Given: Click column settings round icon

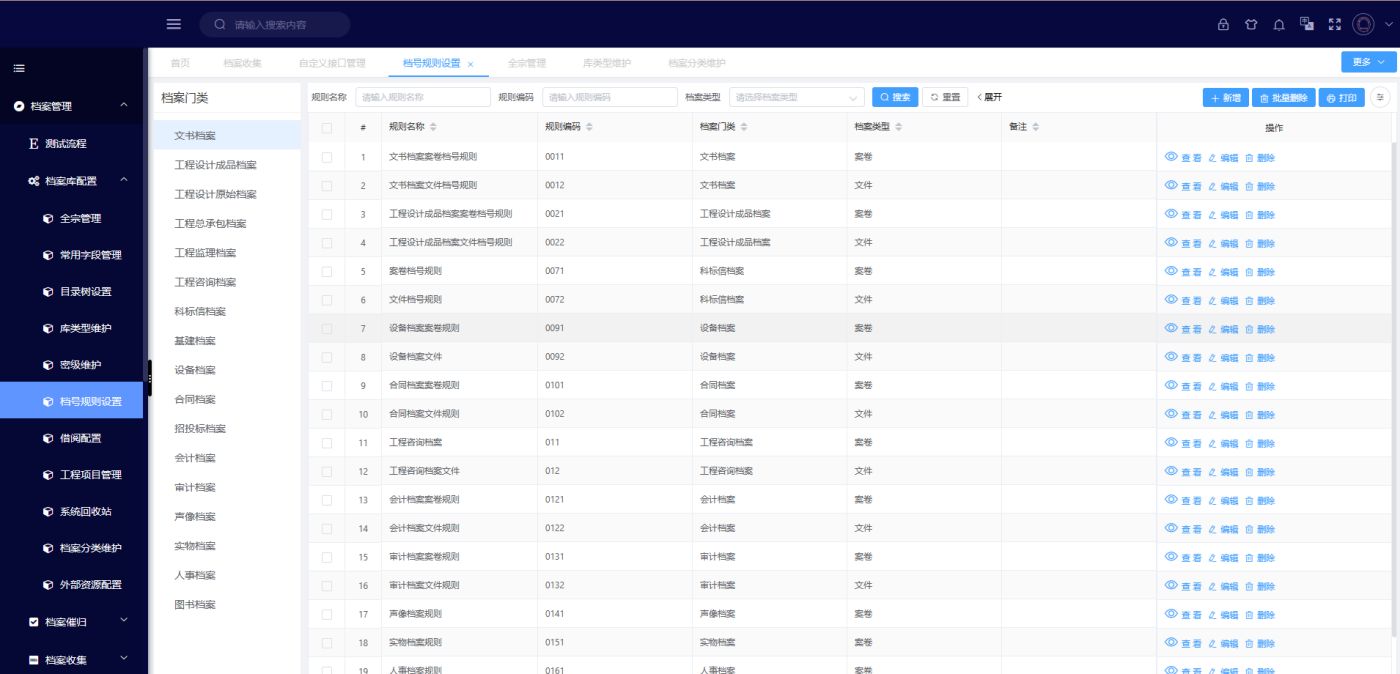Looking at the screenshot, I should [x=1381, y=97].
